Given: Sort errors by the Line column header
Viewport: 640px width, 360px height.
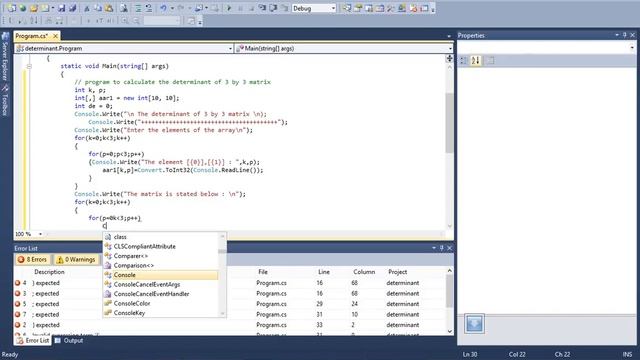Looking at the screenshot, I should pos(324,271).
